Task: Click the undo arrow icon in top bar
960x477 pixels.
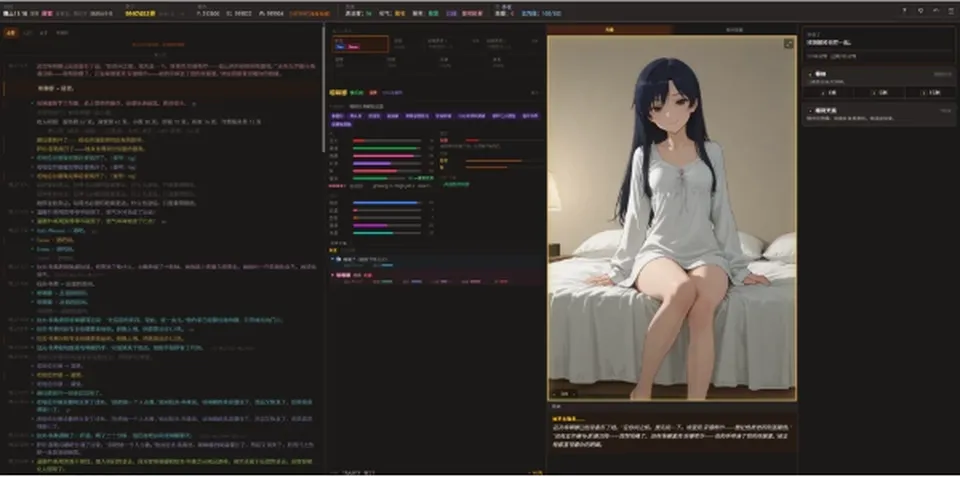Action: (x=936, y=10)
